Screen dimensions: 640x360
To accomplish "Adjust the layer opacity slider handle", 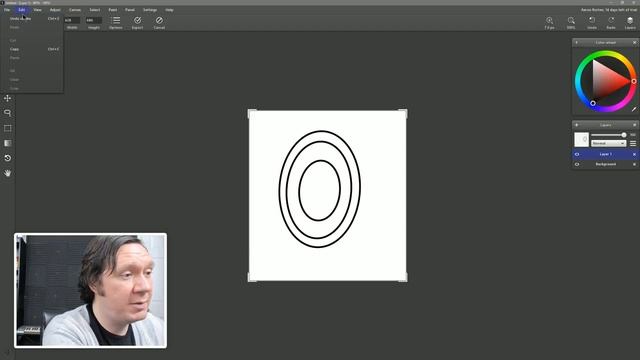I will coord(624,135).
